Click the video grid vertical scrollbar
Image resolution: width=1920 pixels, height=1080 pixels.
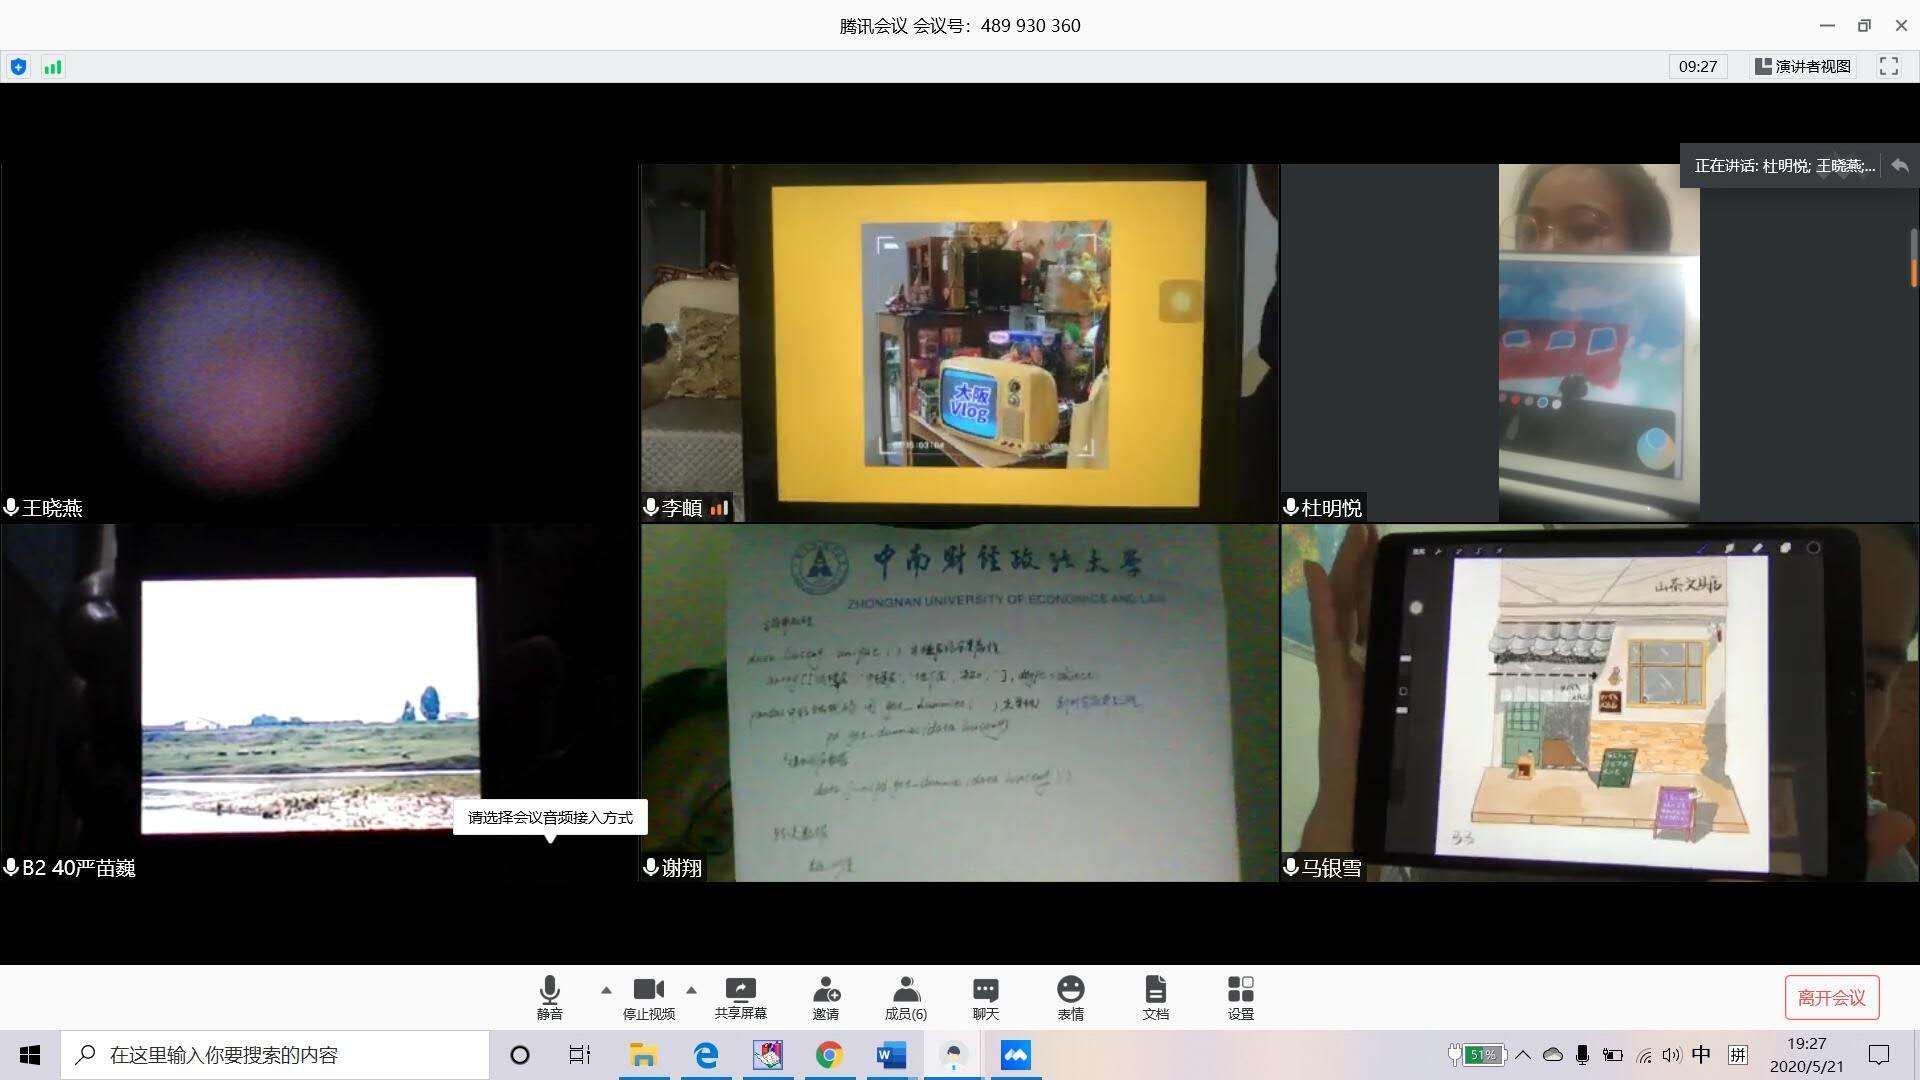pos(1914,259)
